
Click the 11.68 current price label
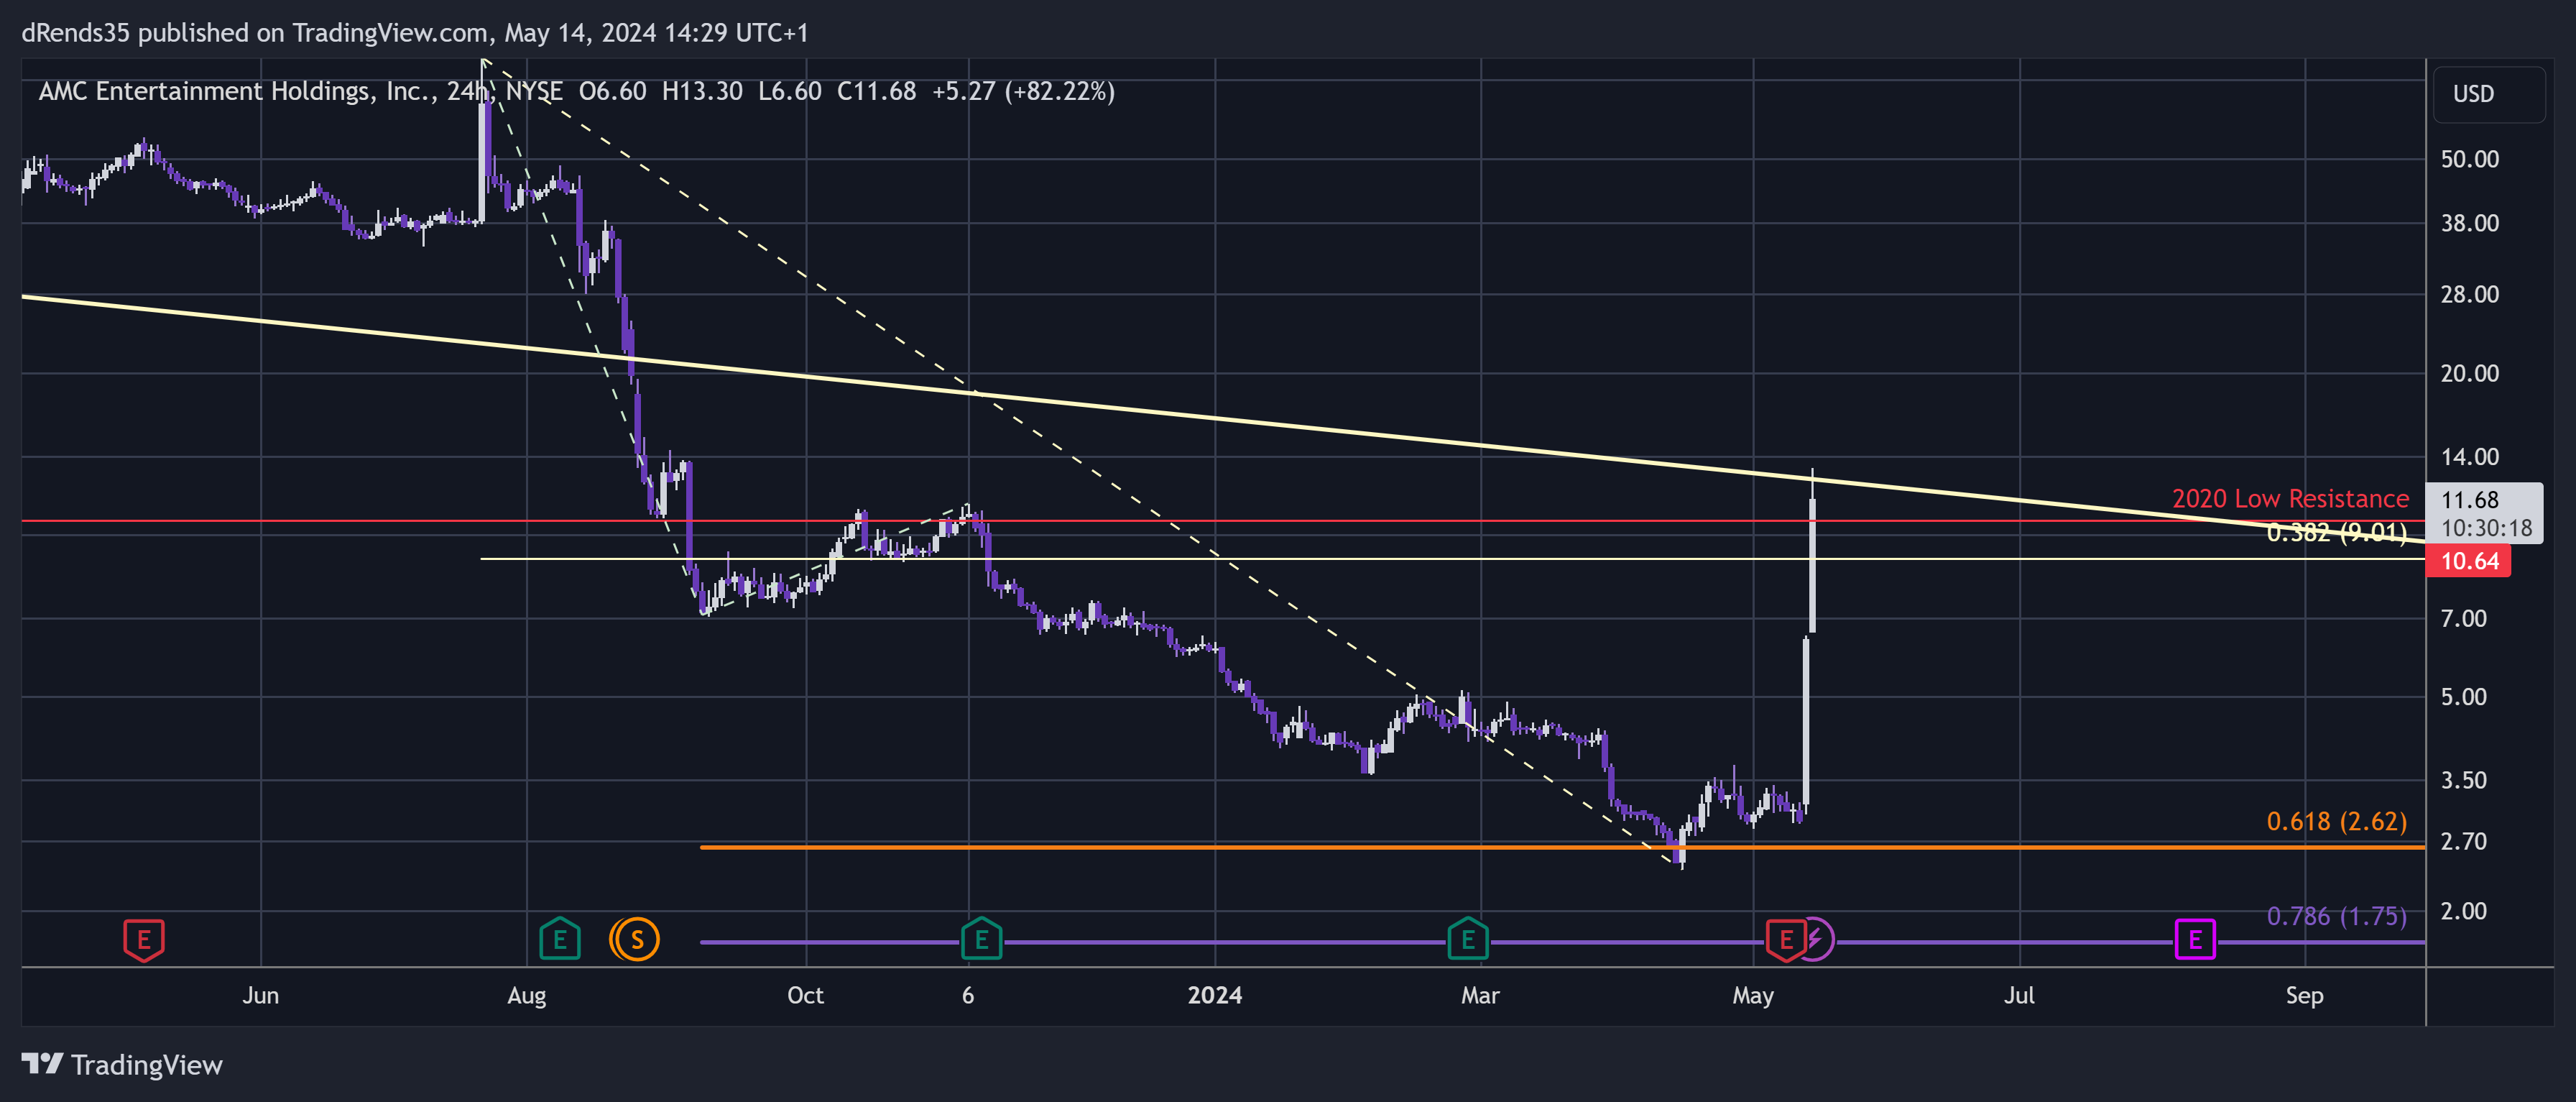(2469, 500)
